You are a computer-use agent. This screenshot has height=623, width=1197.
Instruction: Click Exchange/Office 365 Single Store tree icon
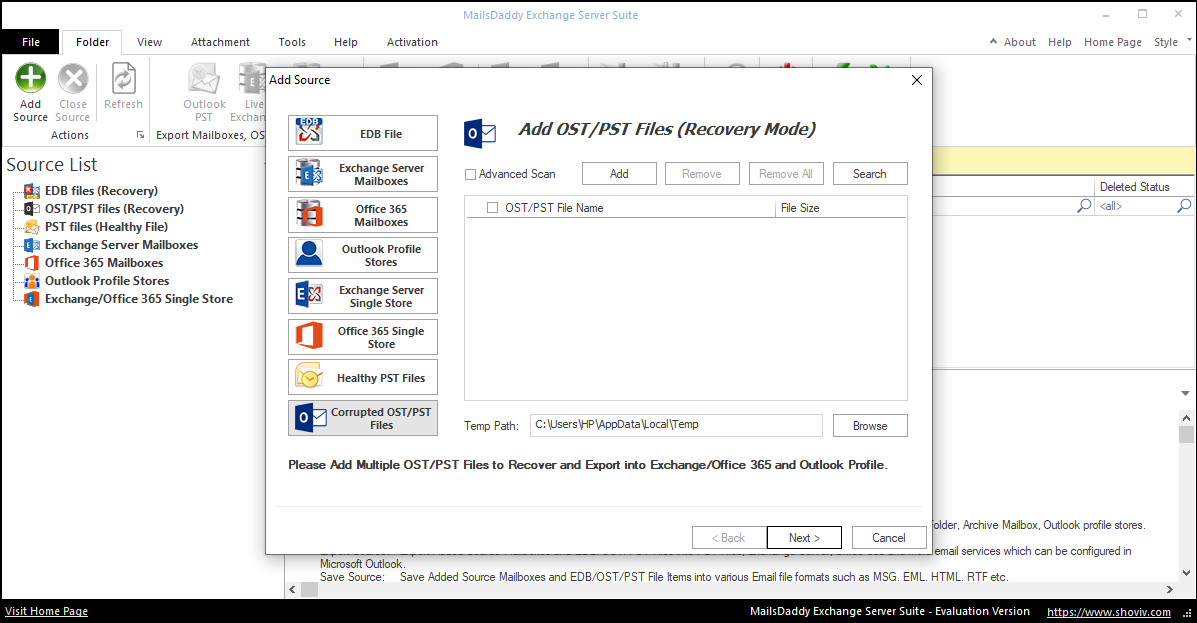(x=31, y=299)
